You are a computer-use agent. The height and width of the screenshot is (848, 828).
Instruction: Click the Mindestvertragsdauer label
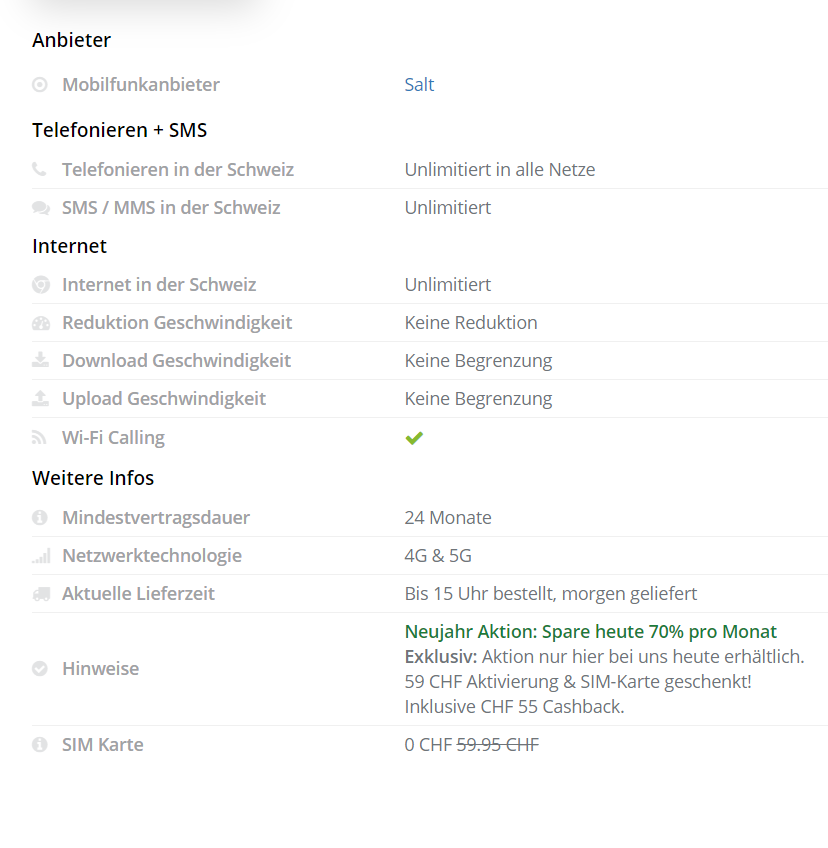point(156,518)
